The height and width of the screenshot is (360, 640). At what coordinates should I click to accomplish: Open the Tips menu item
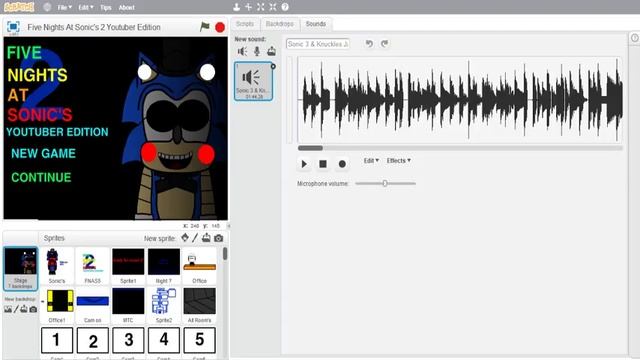(106, 7)
